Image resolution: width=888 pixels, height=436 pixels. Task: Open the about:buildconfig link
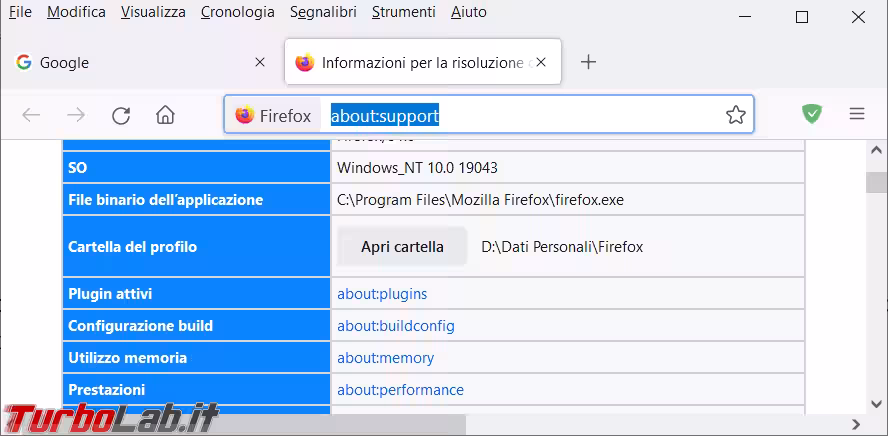(x=395, y=326)
